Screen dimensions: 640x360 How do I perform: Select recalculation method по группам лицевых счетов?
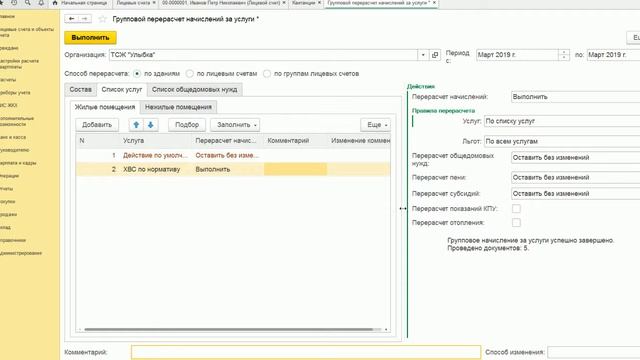(267, 74)
